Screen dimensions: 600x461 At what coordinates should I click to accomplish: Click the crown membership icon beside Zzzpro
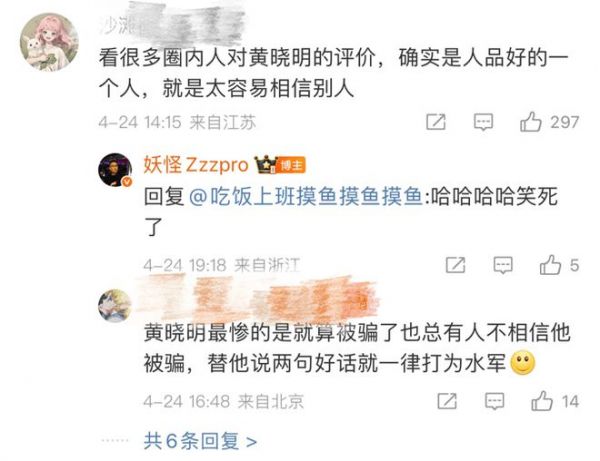tap(266, 165)
